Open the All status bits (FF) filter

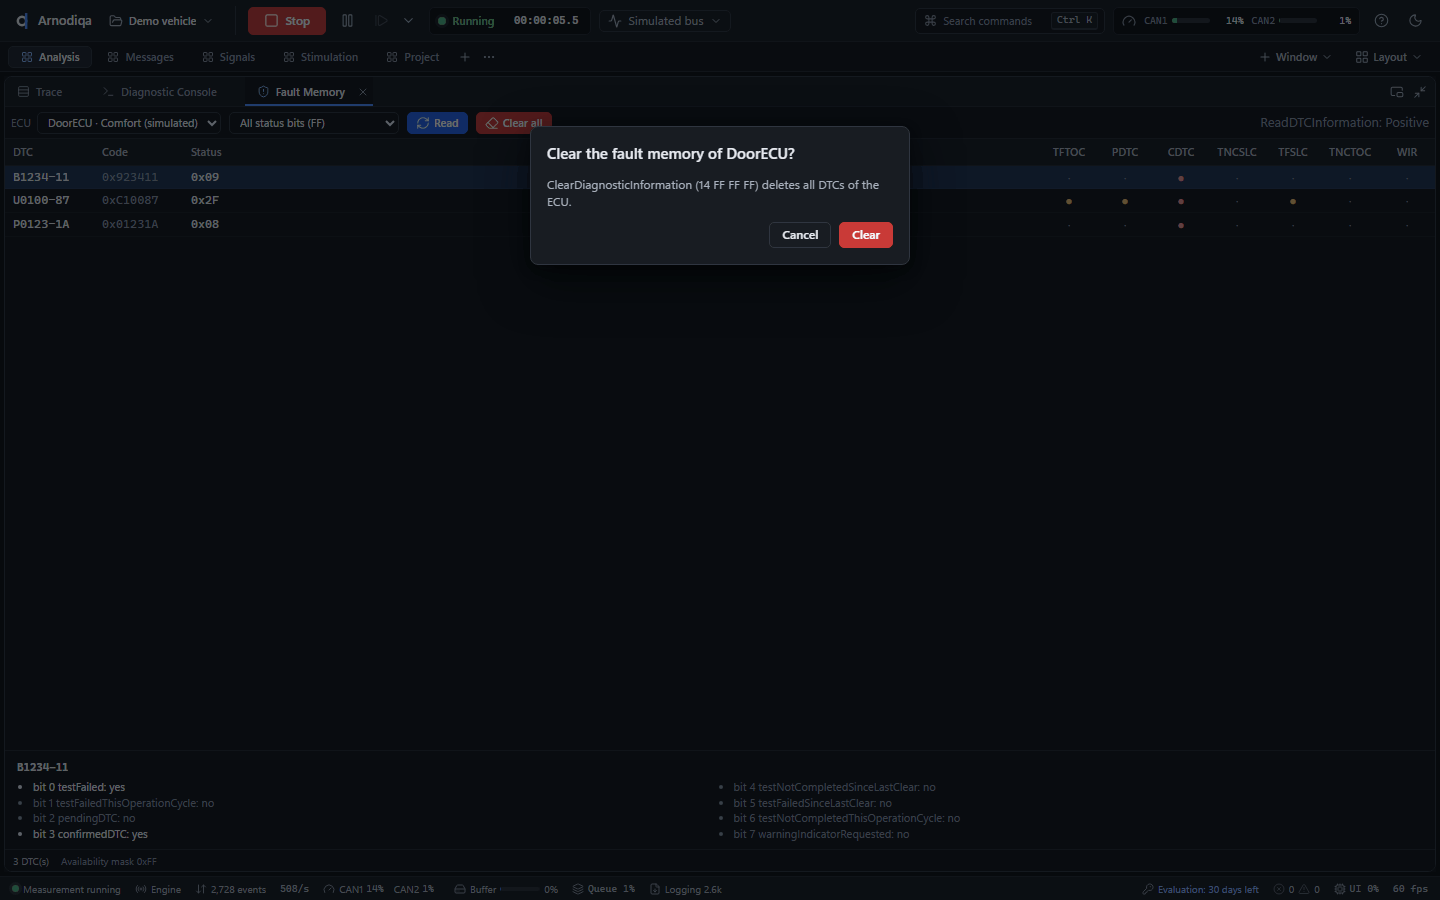(314, 123)
